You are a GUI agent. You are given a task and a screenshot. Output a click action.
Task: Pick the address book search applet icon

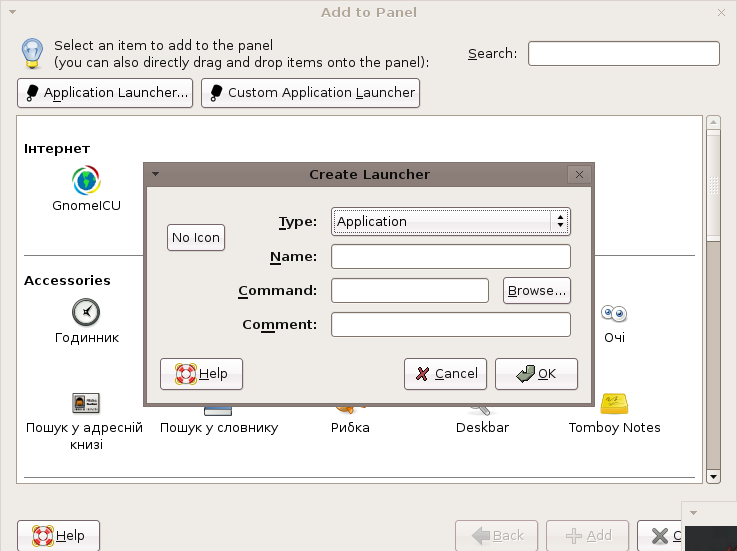85,403
